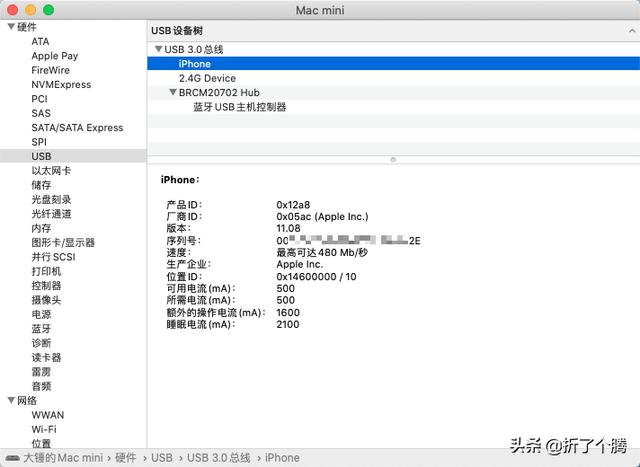
Task: Click the sort chevron in USB 设备树 header
Action: pyautogui.click(x=632, y=31)
